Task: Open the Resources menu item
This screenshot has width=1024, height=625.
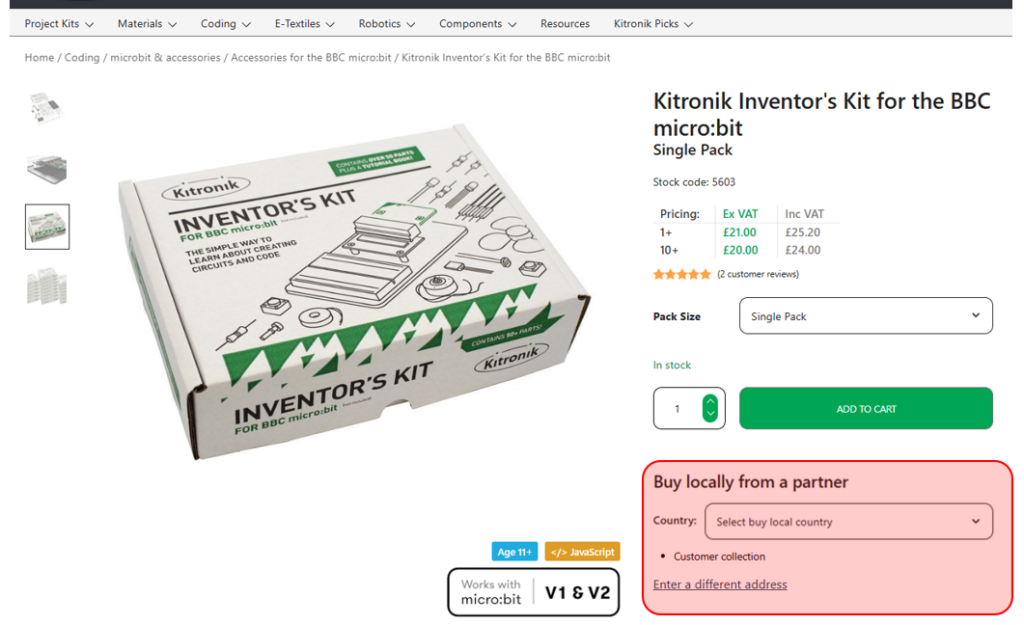Action: [565, 23]
